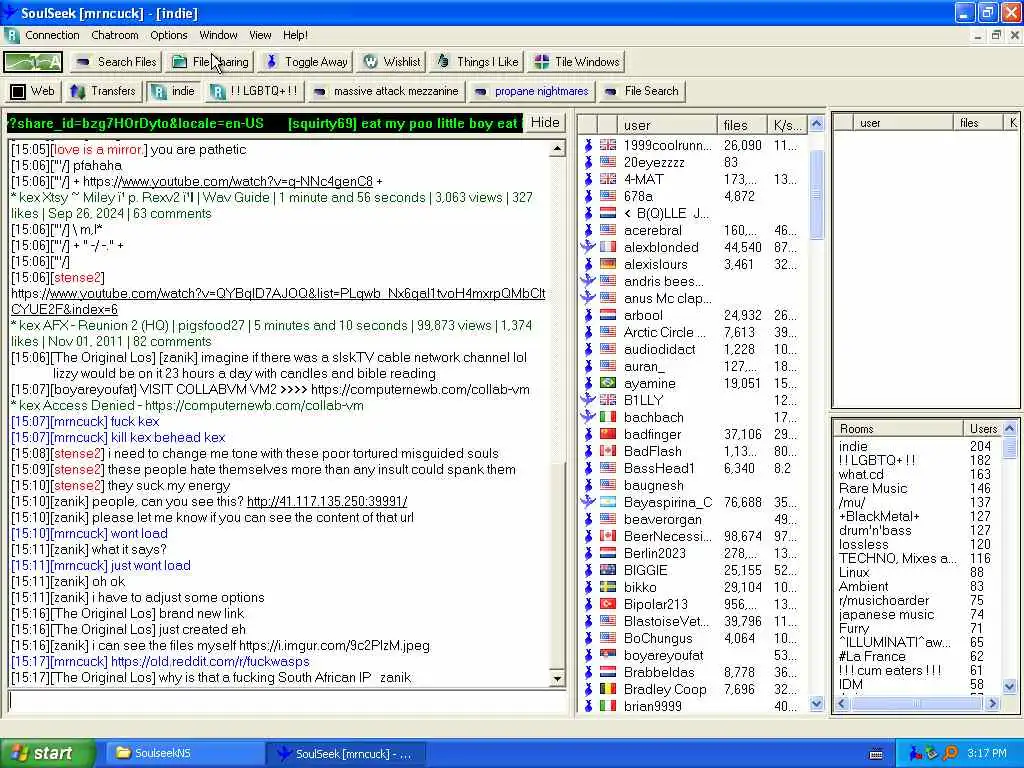
Task: Click the chat message input field
Action: click(x=286, y=701)
